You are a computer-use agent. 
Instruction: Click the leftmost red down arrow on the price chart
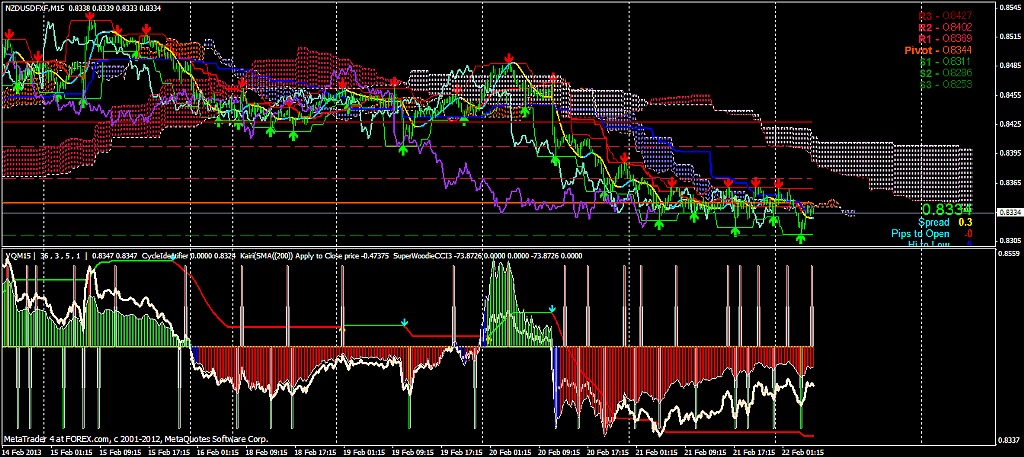[x=9, y=33]
